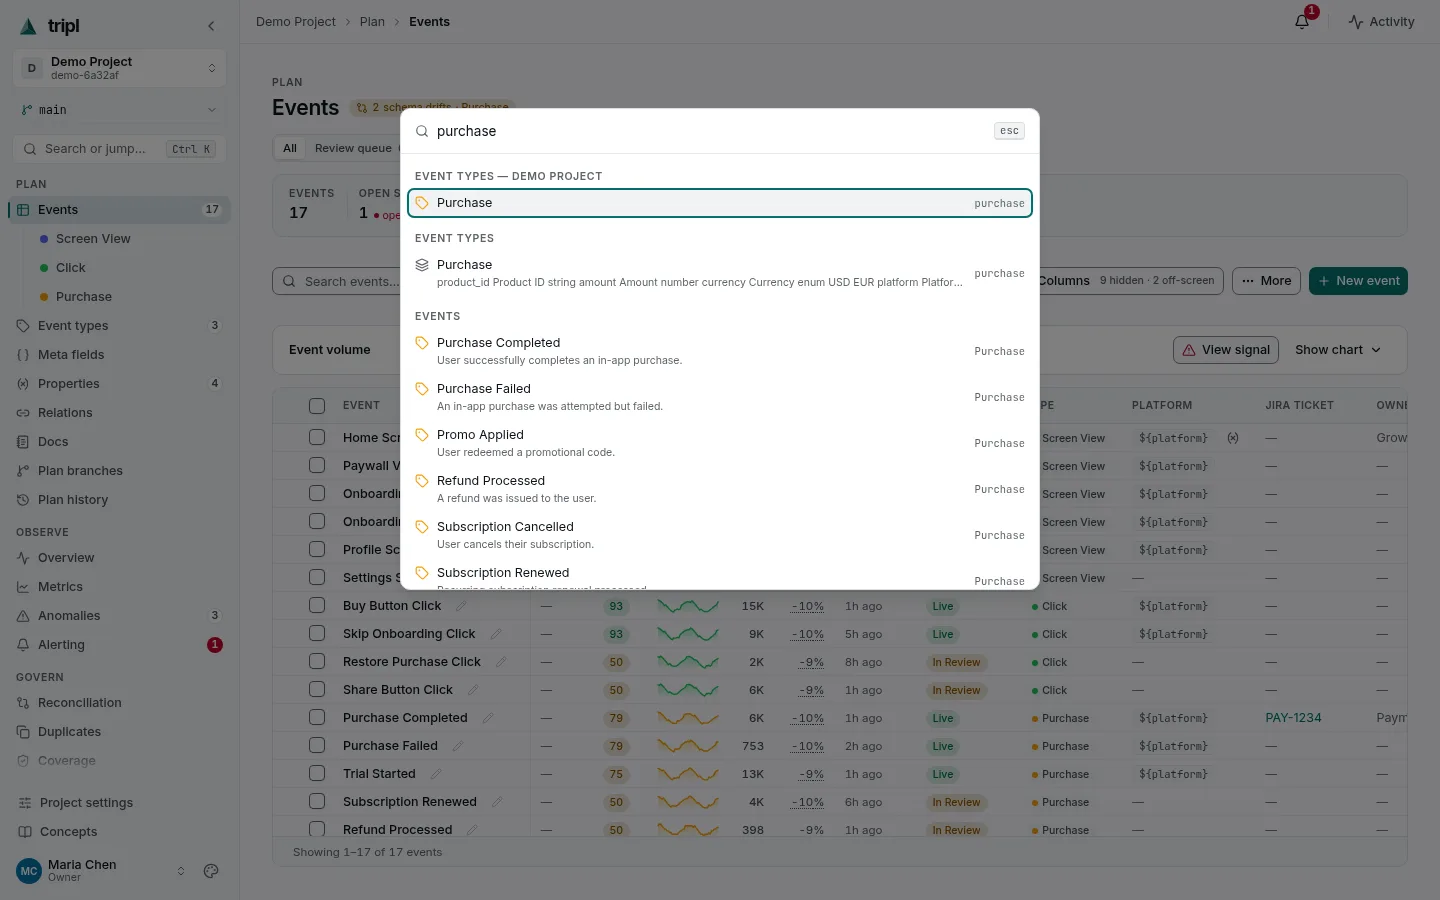Screen dimensions: 1440x900
Task: Expand the Show chart dropdown
Action: click(x=1338, y=350)
